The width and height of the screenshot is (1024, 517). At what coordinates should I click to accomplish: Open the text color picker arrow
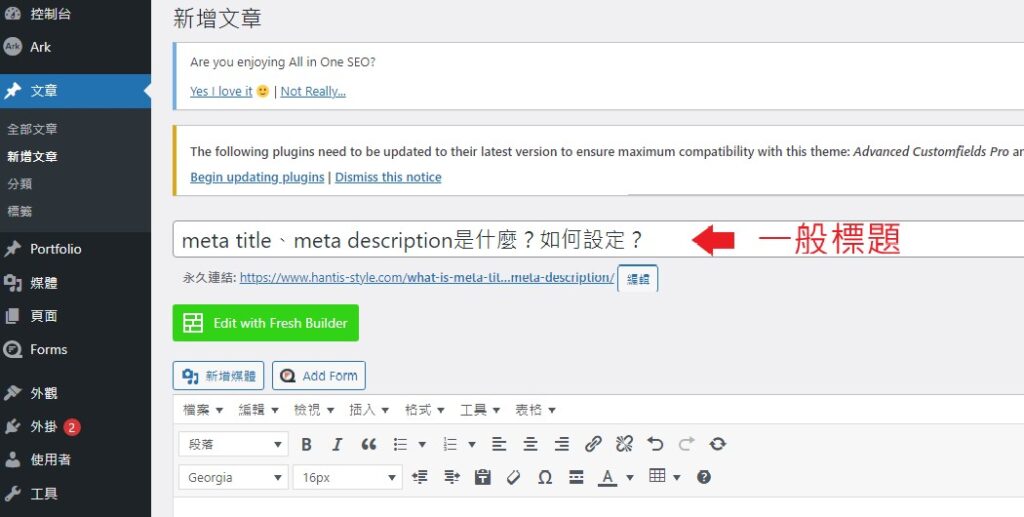click(x=630, y=477)
